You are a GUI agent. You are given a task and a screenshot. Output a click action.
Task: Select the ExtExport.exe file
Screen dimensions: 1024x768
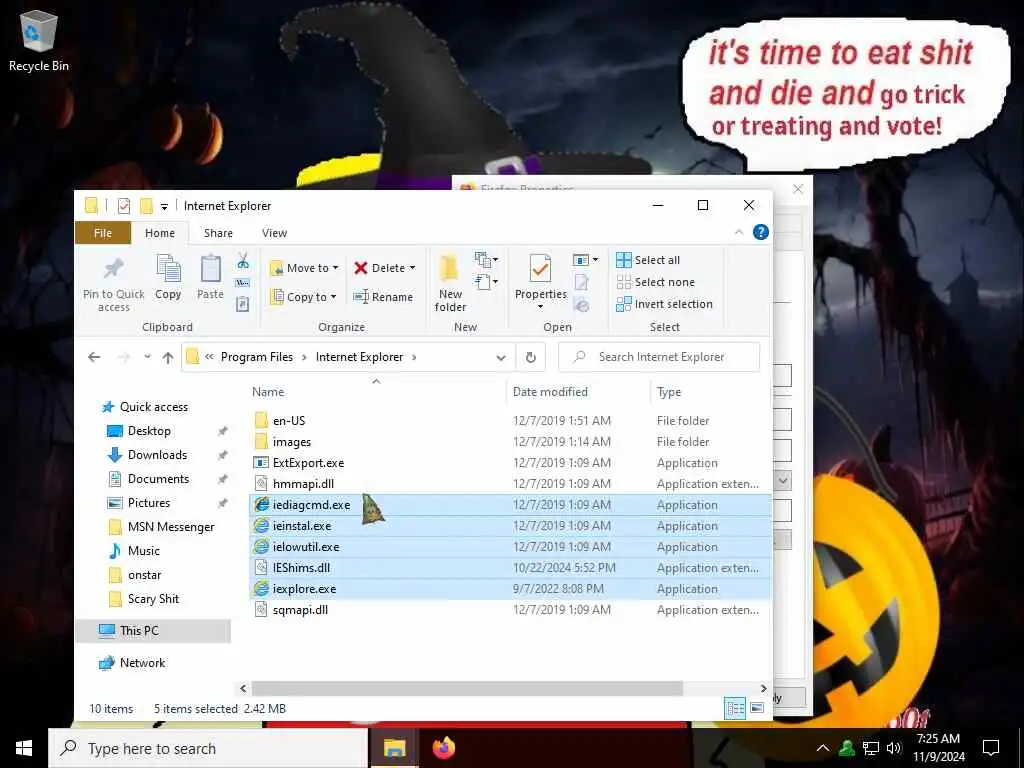pyautogui.click(x=308, y=463)
